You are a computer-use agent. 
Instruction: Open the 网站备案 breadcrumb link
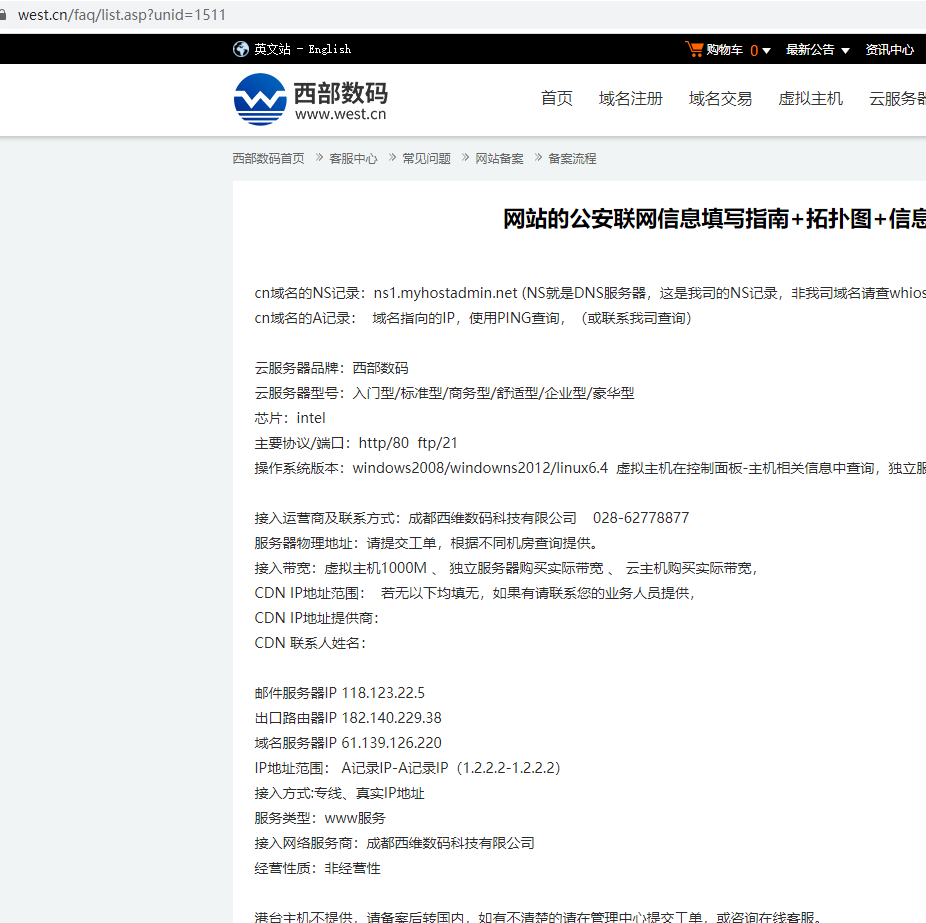click(500, 158)
